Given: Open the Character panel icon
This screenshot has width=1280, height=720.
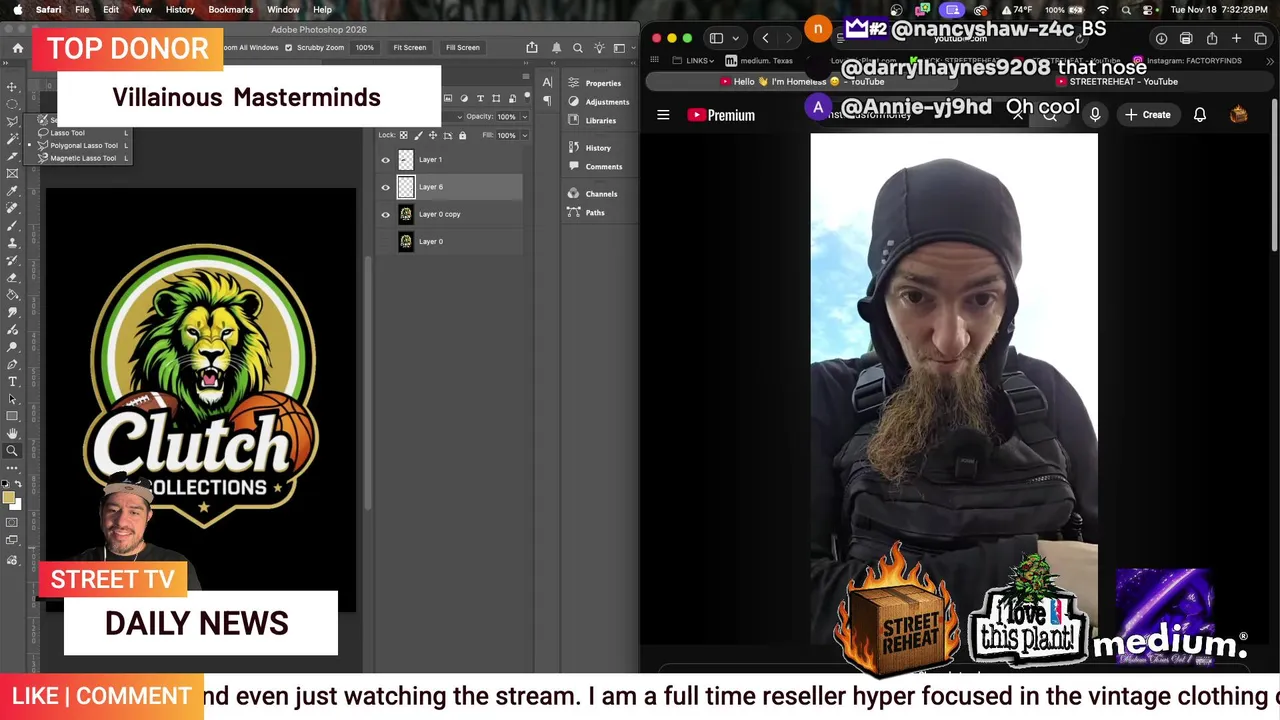Looking at the screenshot, I should point(547,83).
